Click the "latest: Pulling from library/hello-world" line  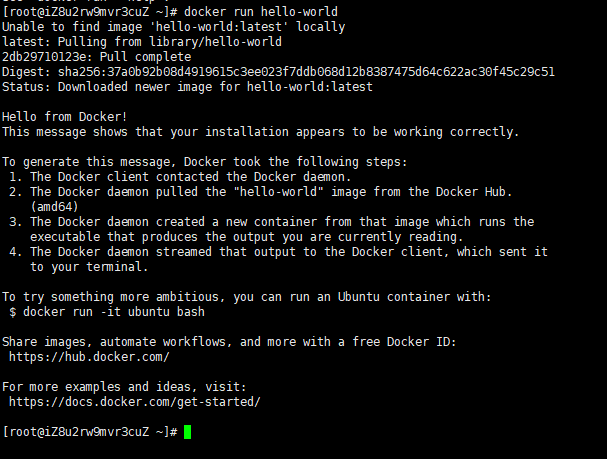(x=142, y=41)
